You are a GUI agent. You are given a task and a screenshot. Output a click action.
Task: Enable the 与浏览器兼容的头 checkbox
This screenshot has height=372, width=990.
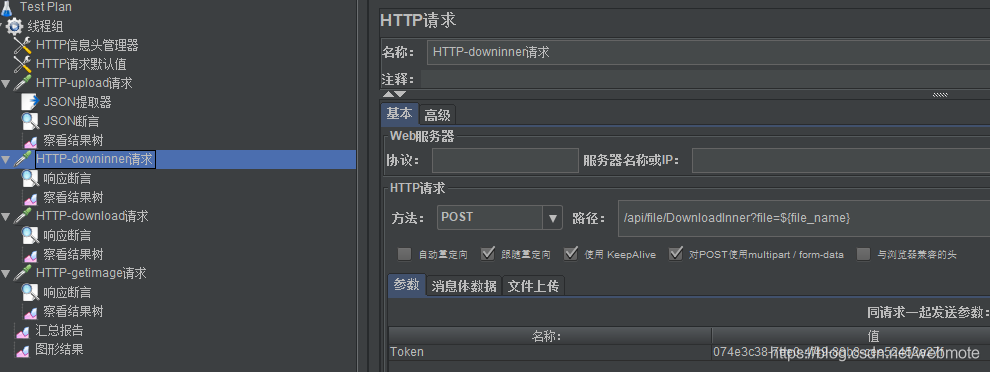tap(863, 254)
